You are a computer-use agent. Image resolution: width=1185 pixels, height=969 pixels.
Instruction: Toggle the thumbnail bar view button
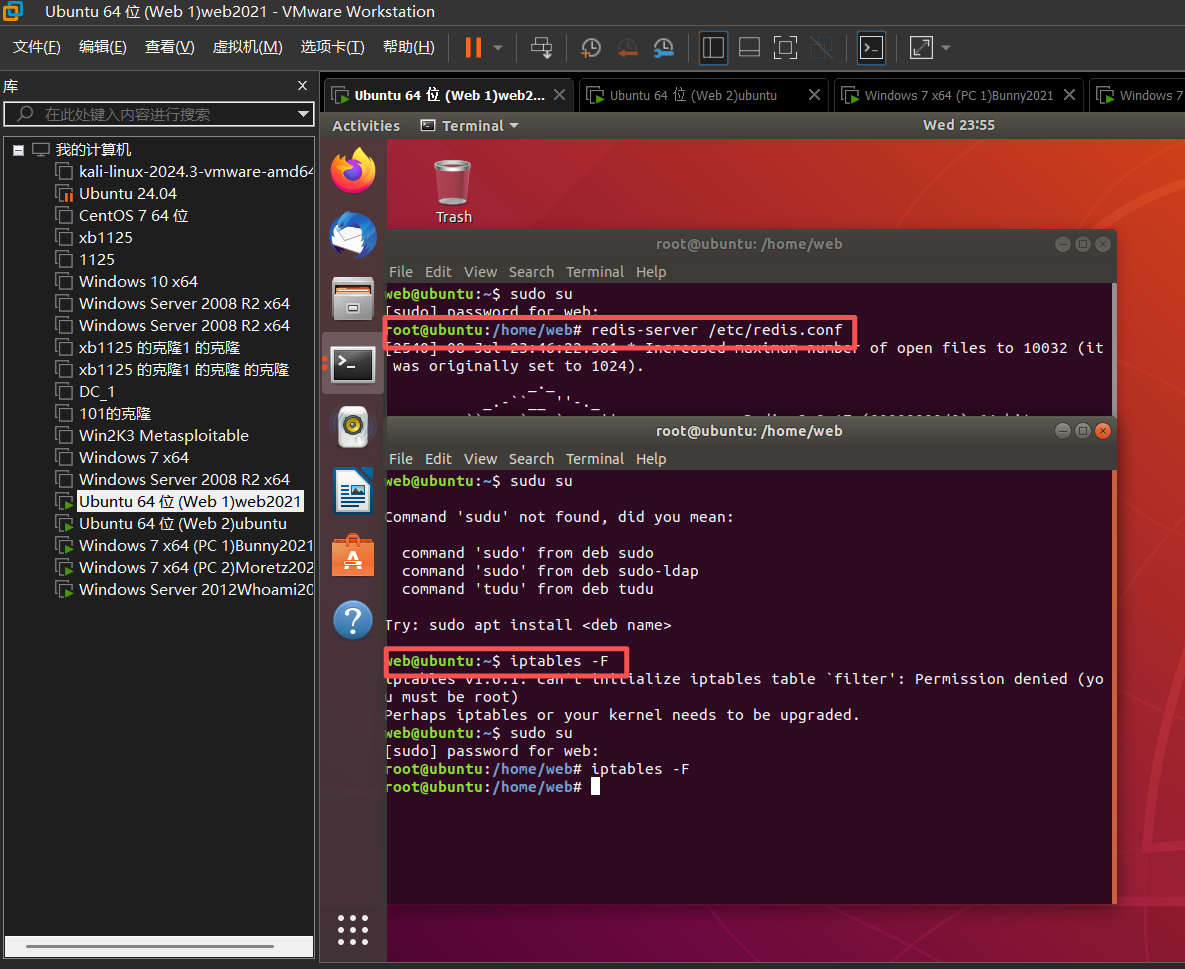point(749,48)
